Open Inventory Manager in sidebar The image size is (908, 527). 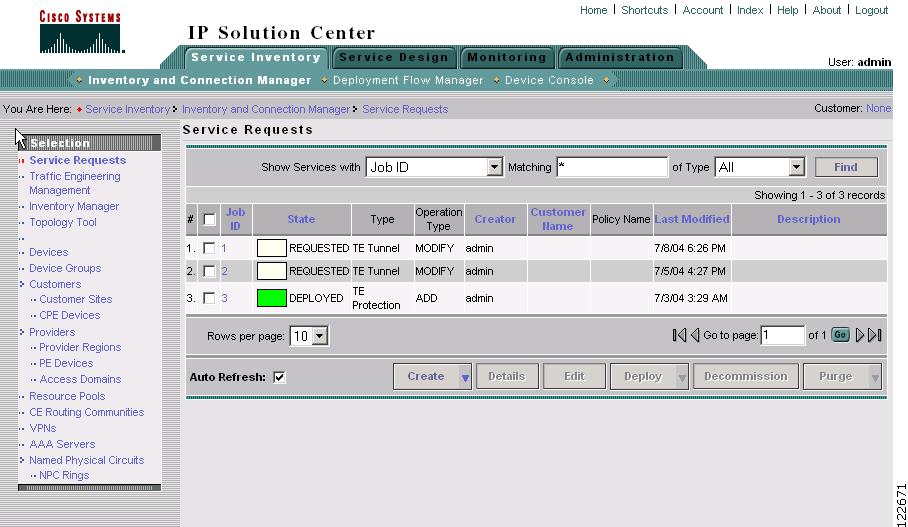coord(74,206)
